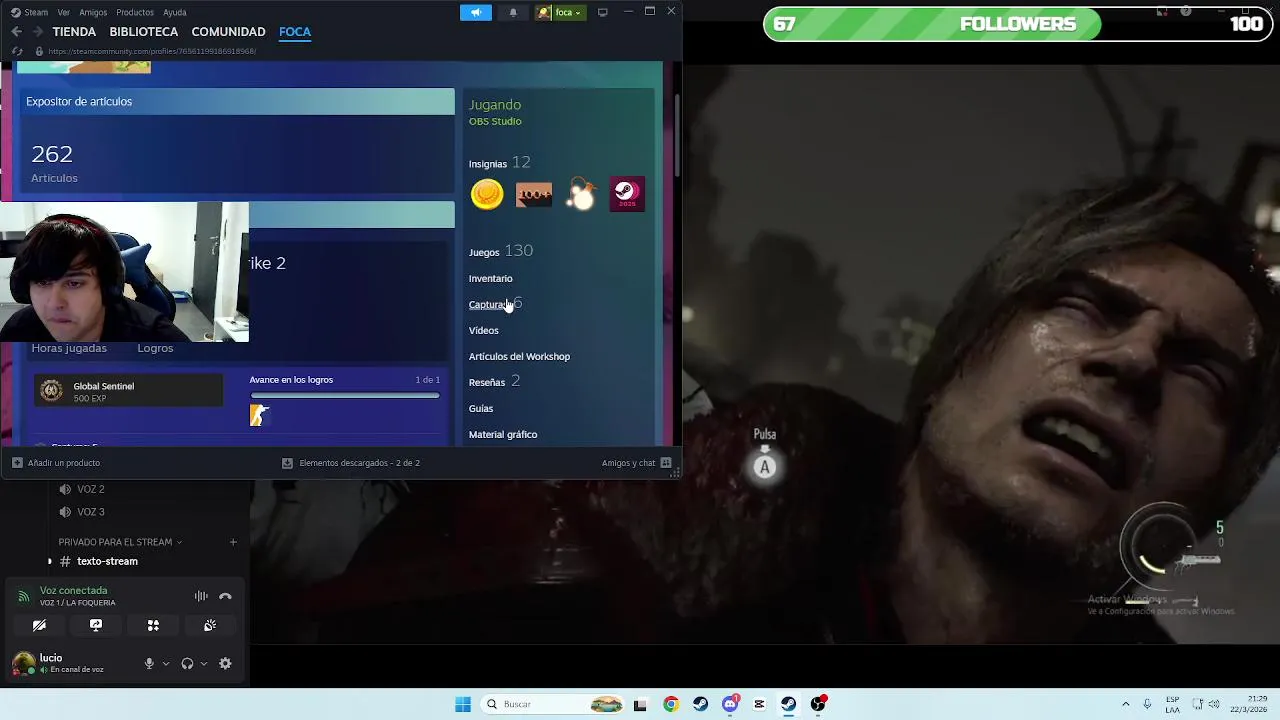This screenshot has height=720, width=1280.
Task: Go to BIBLIOTECA tab
Action: (x=144, y=32)
